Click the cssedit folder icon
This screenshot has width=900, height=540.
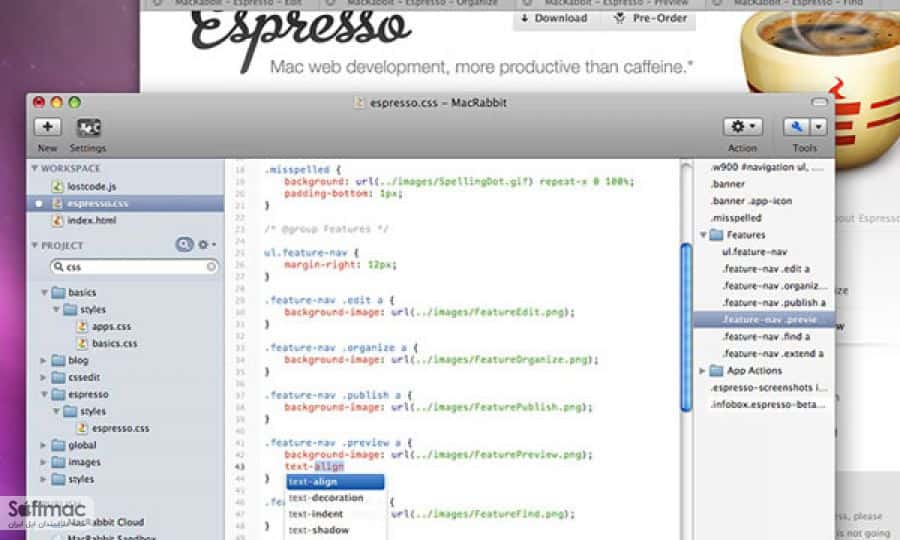tap(59, 378)
